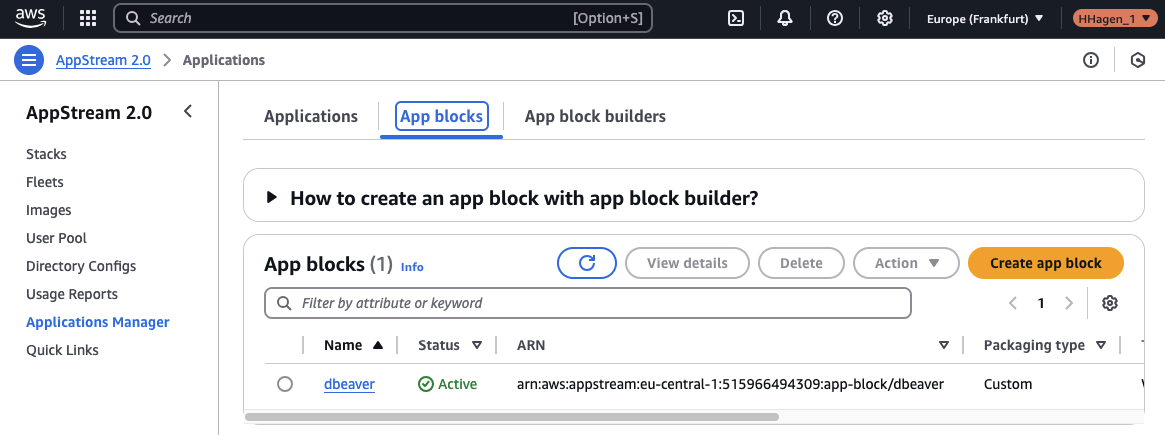
Task: Collapse the AppStream 2.0 sidebar
Action: pyautogui.click(x=188, y=112)
